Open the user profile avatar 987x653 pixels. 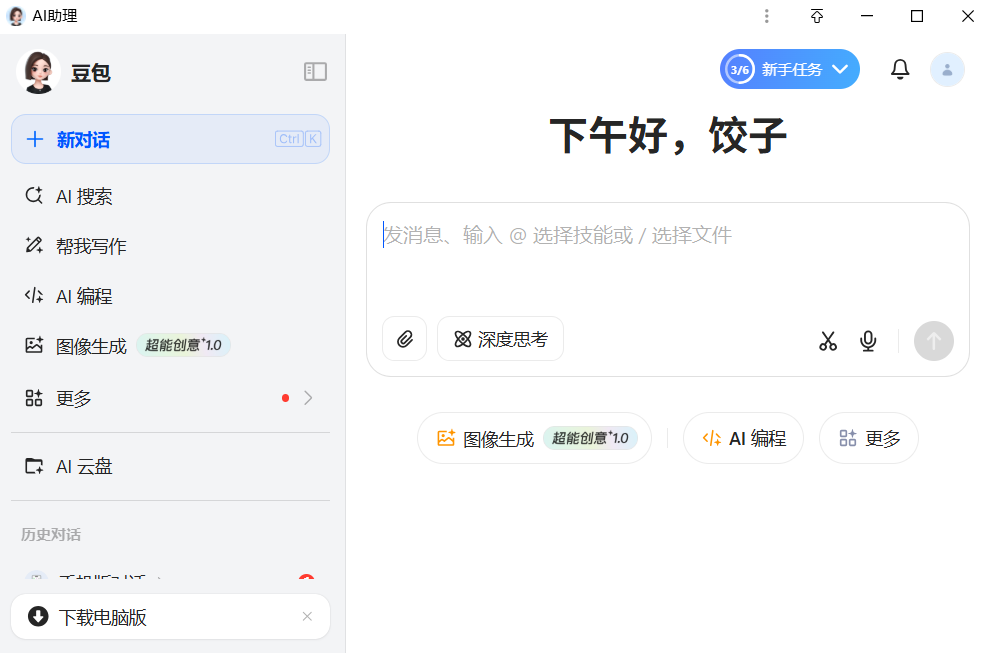[947, 69]
